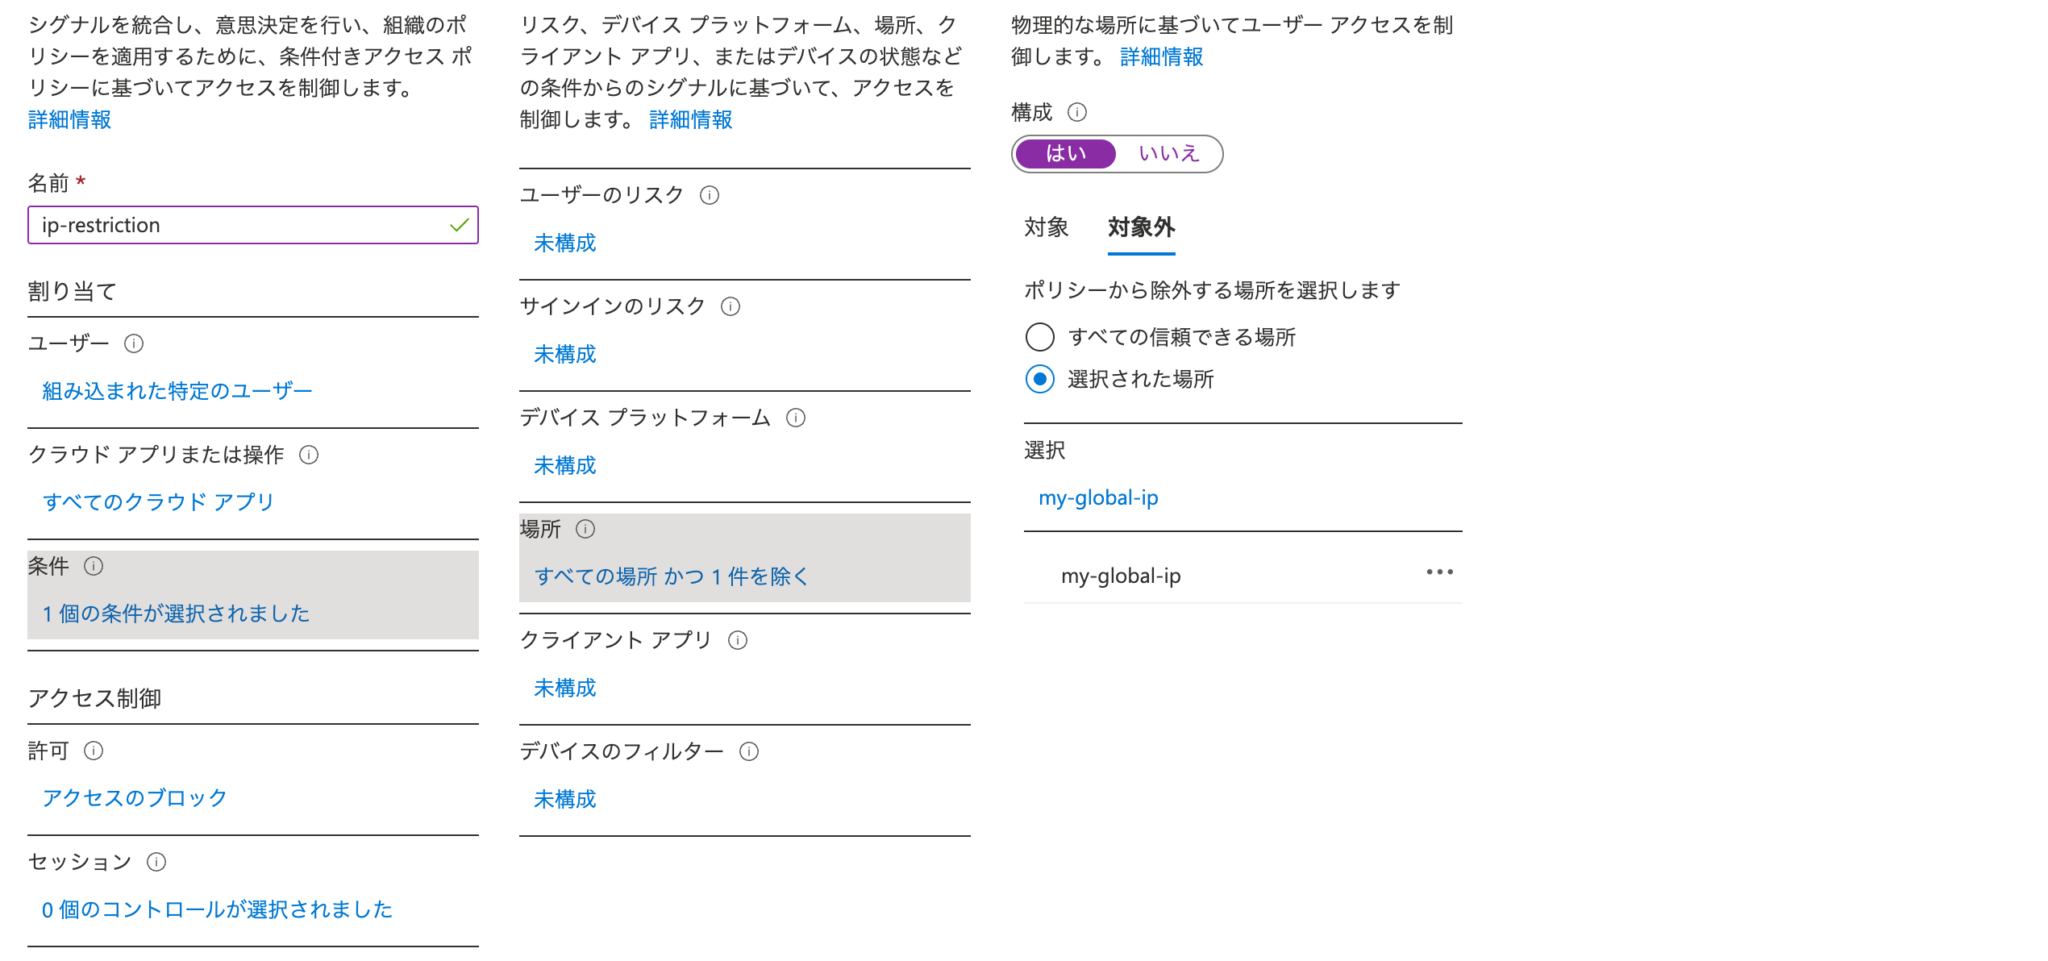Screen dimensions: 2048x961
Task: Open the ellipsis menu for my-global-ip entry
Action: tap(1439, 571)
